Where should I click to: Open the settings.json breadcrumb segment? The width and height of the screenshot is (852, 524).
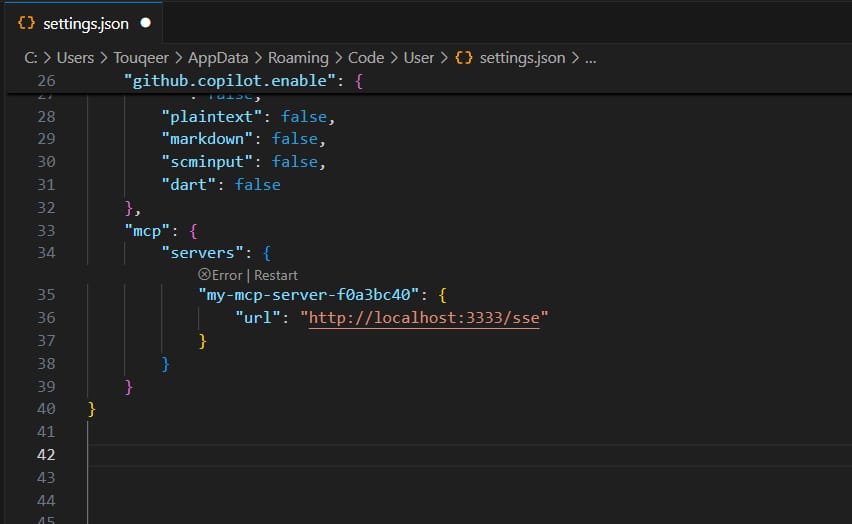point(522,58)
